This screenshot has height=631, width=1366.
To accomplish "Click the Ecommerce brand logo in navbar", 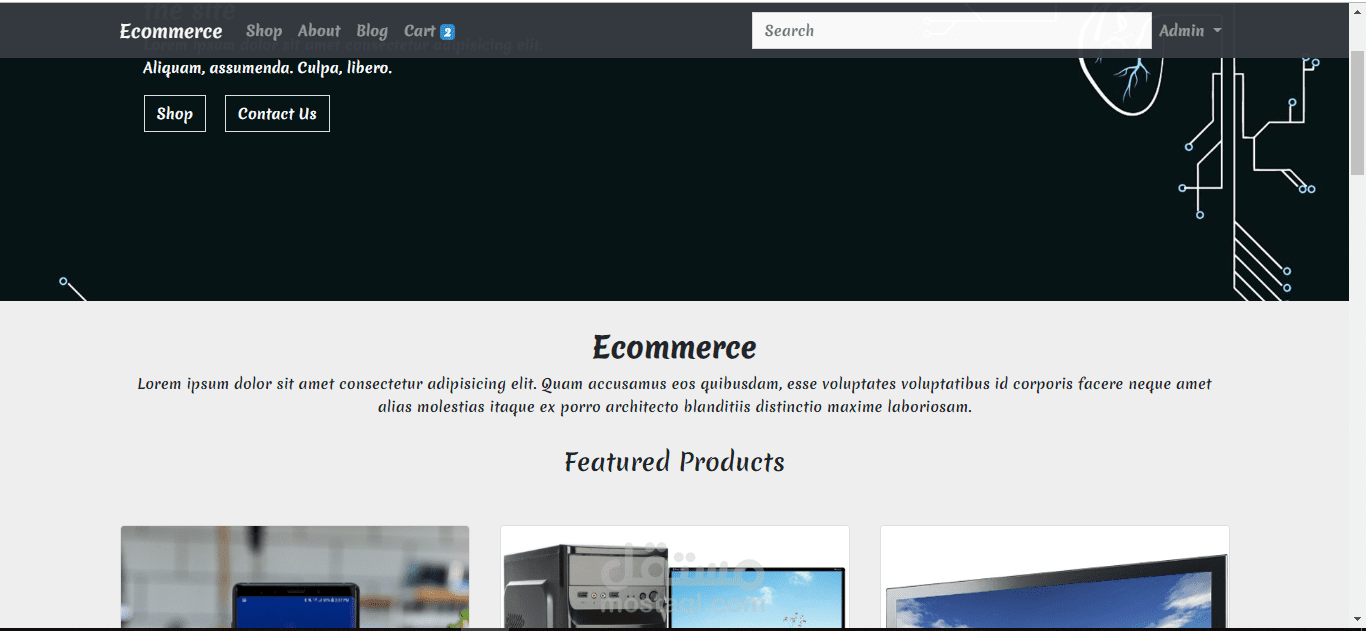I will point(171,31).
